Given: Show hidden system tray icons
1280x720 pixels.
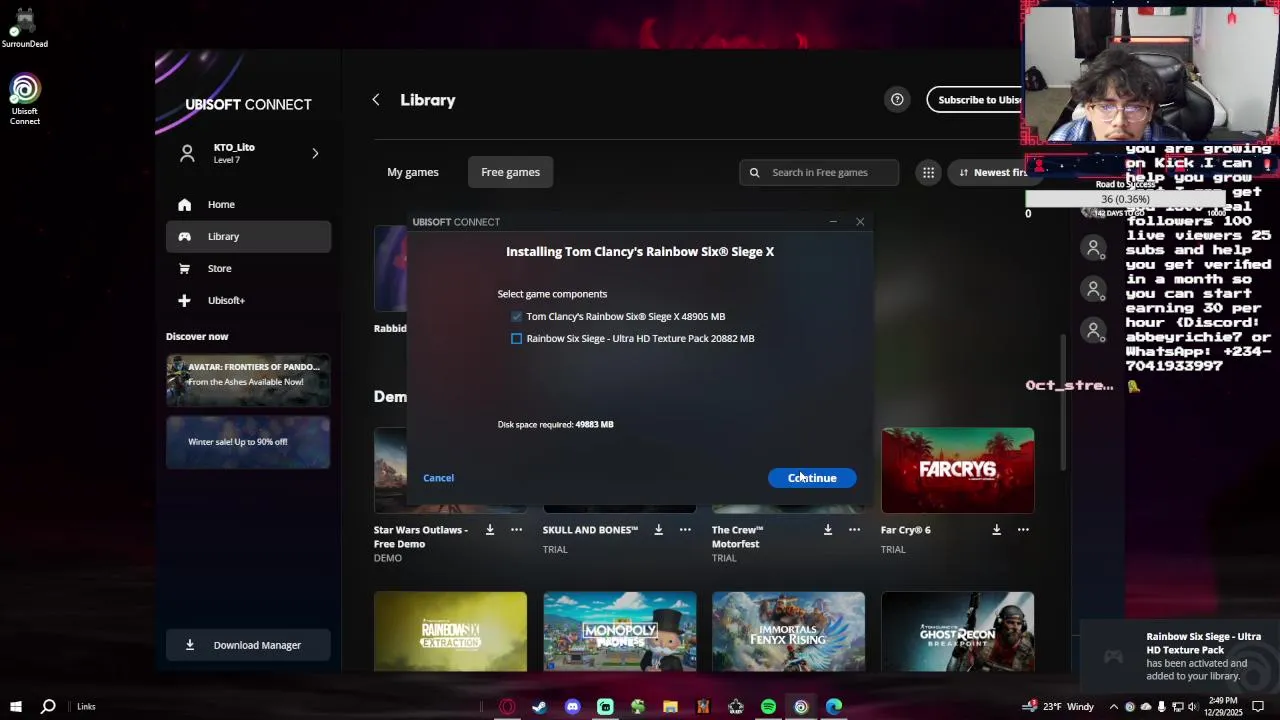Looking at the screenshot, I should (1114, 707).
